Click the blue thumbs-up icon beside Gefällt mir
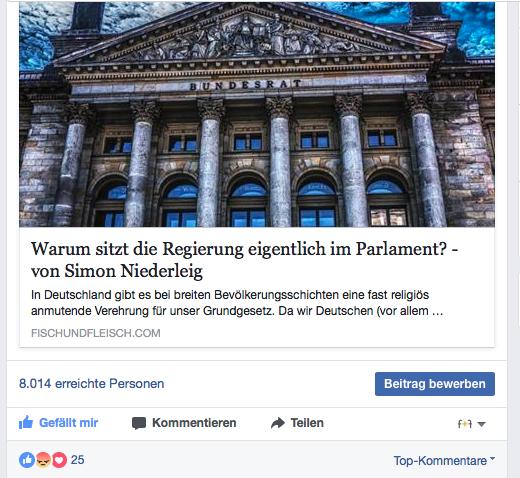520x478 pixels. point(26,423)
